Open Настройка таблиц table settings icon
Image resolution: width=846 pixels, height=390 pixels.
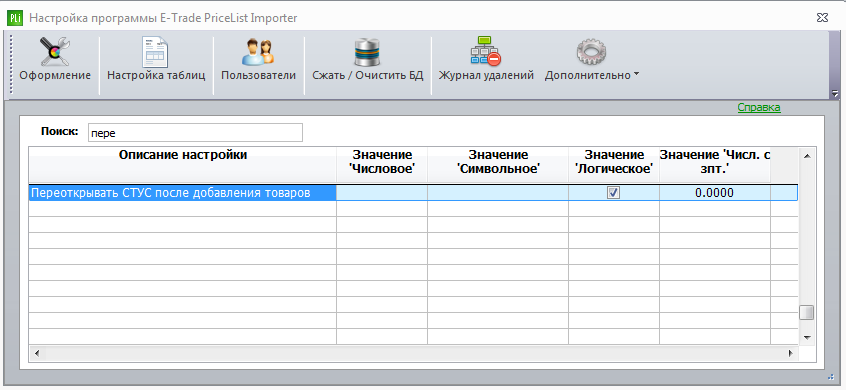[x=155, y=52]
